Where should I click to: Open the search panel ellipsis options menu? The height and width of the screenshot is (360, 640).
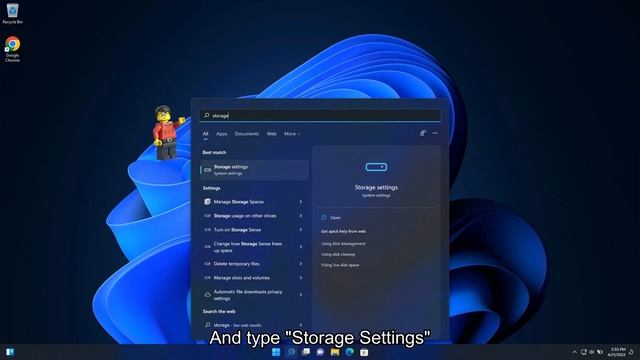coord(435,133)
